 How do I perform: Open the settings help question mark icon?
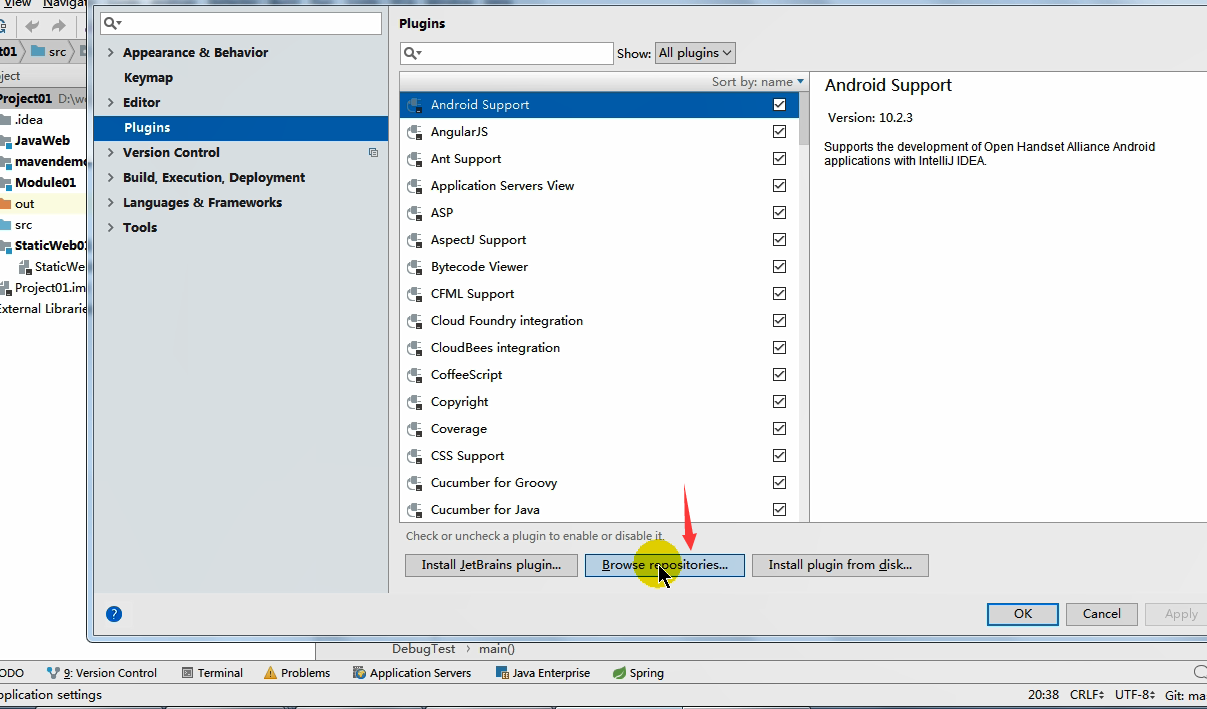pyautogui.click(x=114, y=614)
